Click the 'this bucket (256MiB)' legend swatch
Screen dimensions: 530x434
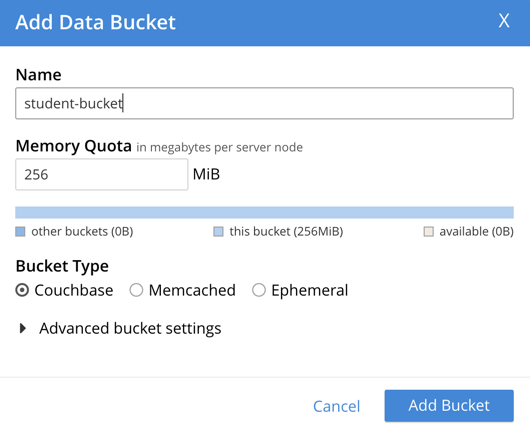pyautogui.click(x=218, y=232)
